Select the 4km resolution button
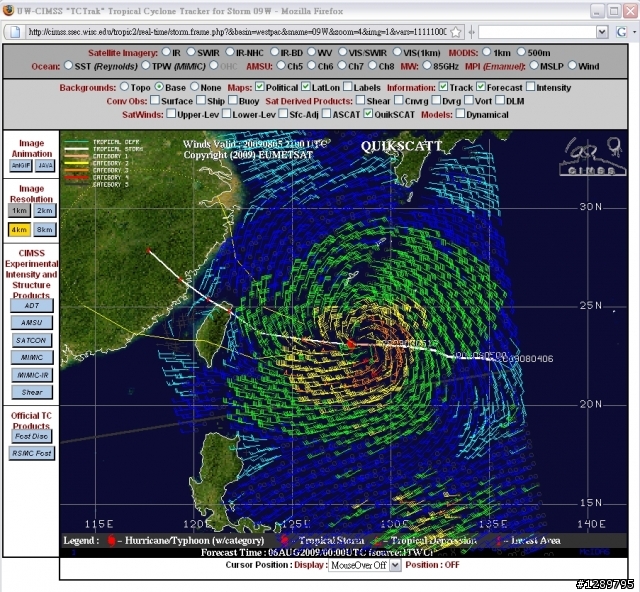Image resolution: width=640 pixels, height=592 pixels. pyautogui.click(x=19, y=229)
